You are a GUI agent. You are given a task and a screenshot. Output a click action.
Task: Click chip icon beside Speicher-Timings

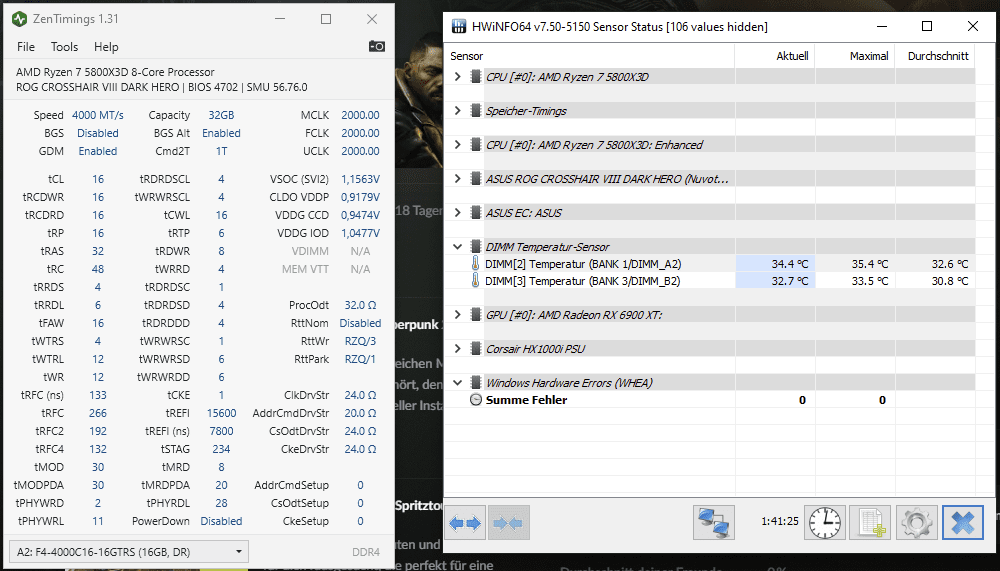(475, 111)
